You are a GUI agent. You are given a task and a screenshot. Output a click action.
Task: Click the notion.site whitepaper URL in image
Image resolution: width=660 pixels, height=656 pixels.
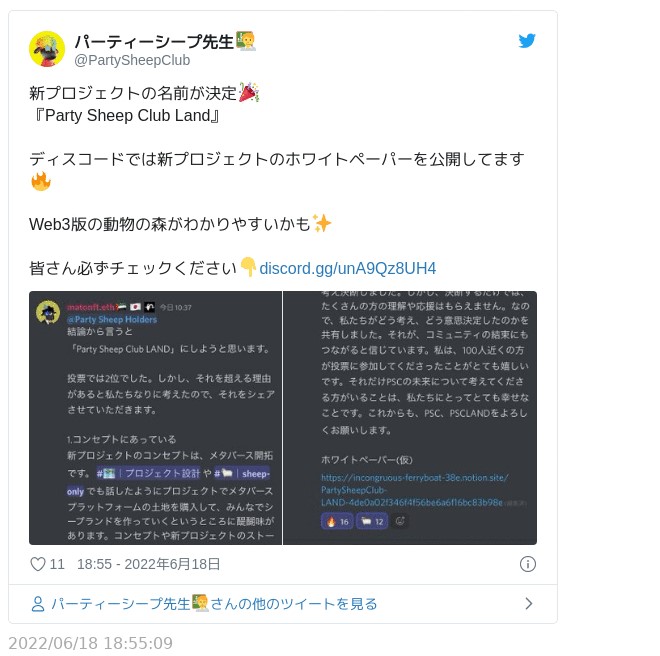tap(415, 490)
